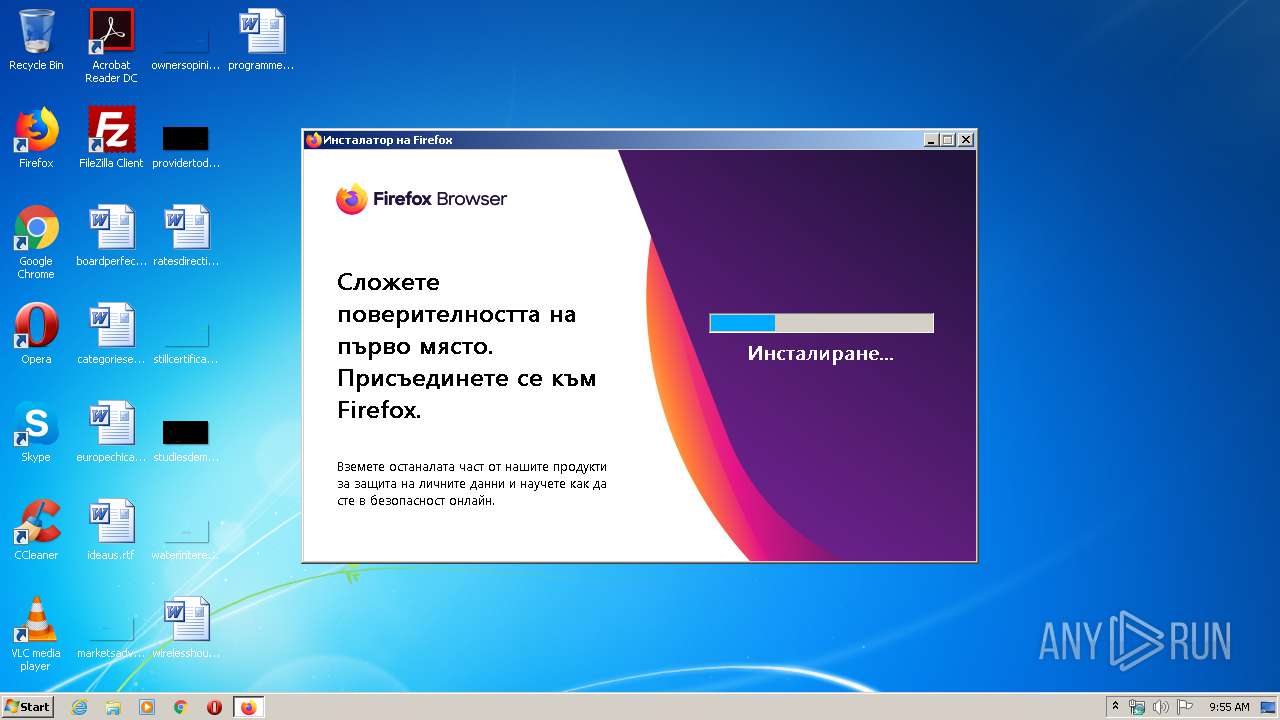Screen dimensions: 1280x720
Task: Open europechica... Word document
Action: coord(111,432)
